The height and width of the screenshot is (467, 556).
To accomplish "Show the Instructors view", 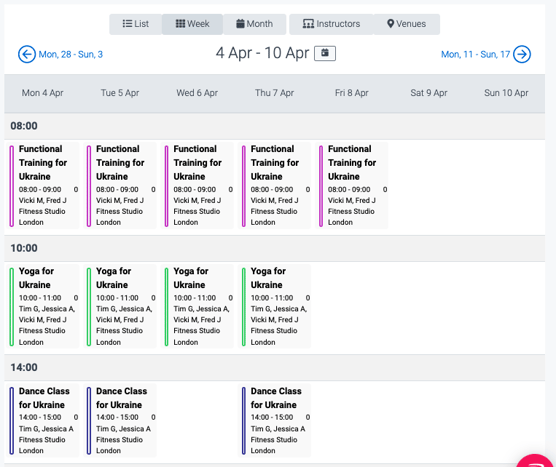I will pos(331,24).
